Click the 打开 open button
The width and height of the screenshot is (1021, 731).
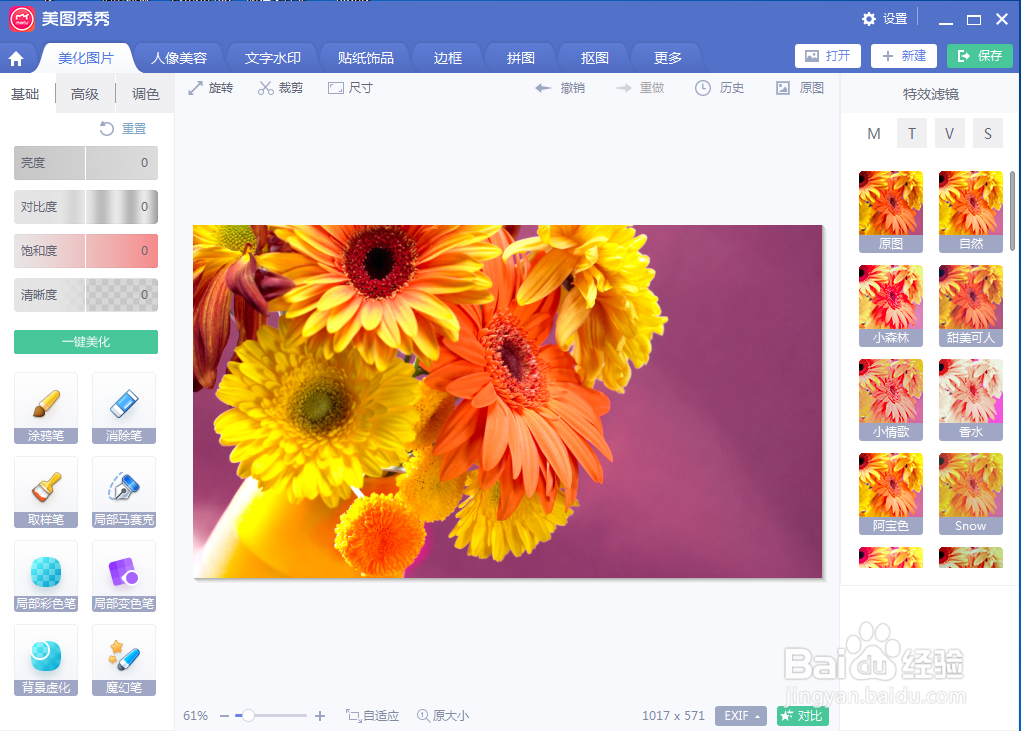click(x=828, y=56)
